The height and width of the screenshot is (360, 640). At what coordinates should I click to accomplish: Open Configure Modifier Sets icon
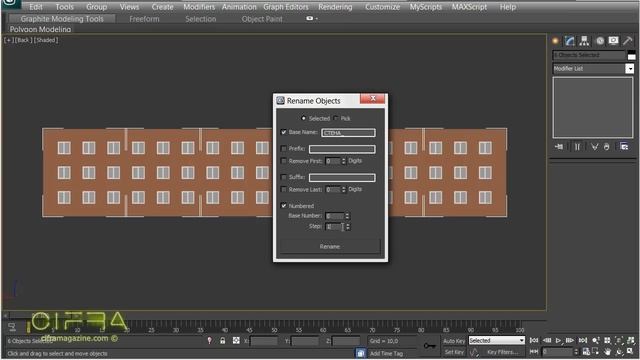[624, 147]
